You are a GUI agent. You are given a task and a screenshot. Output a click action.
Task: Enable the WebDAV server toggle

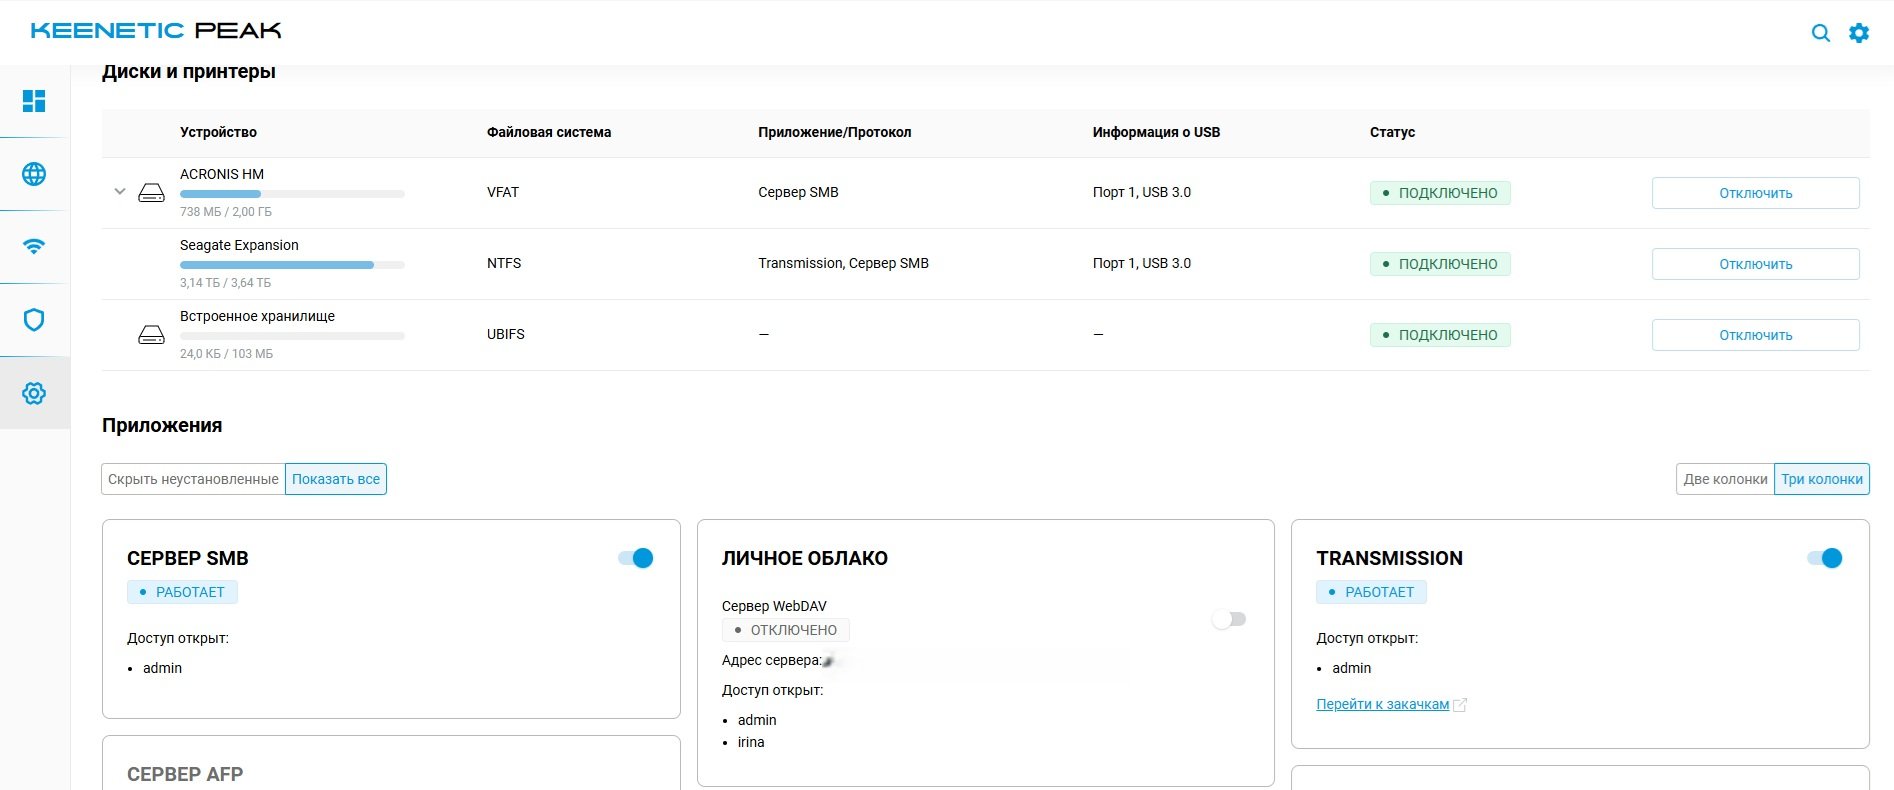click(1228, 619)
